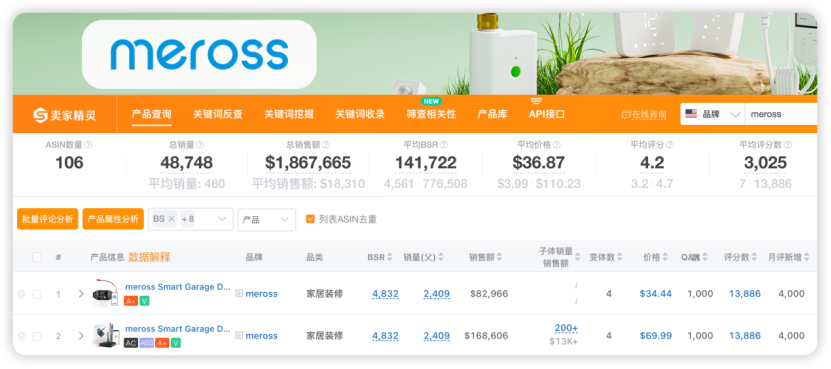Image resolution: width=831 pixels, height=369 pixels.
Task: Click the 200+ child sales link
Action: pos(566,328)
